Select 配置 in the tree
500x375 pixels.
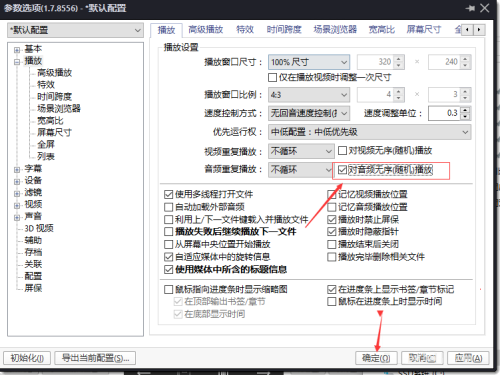coord(33,276)
